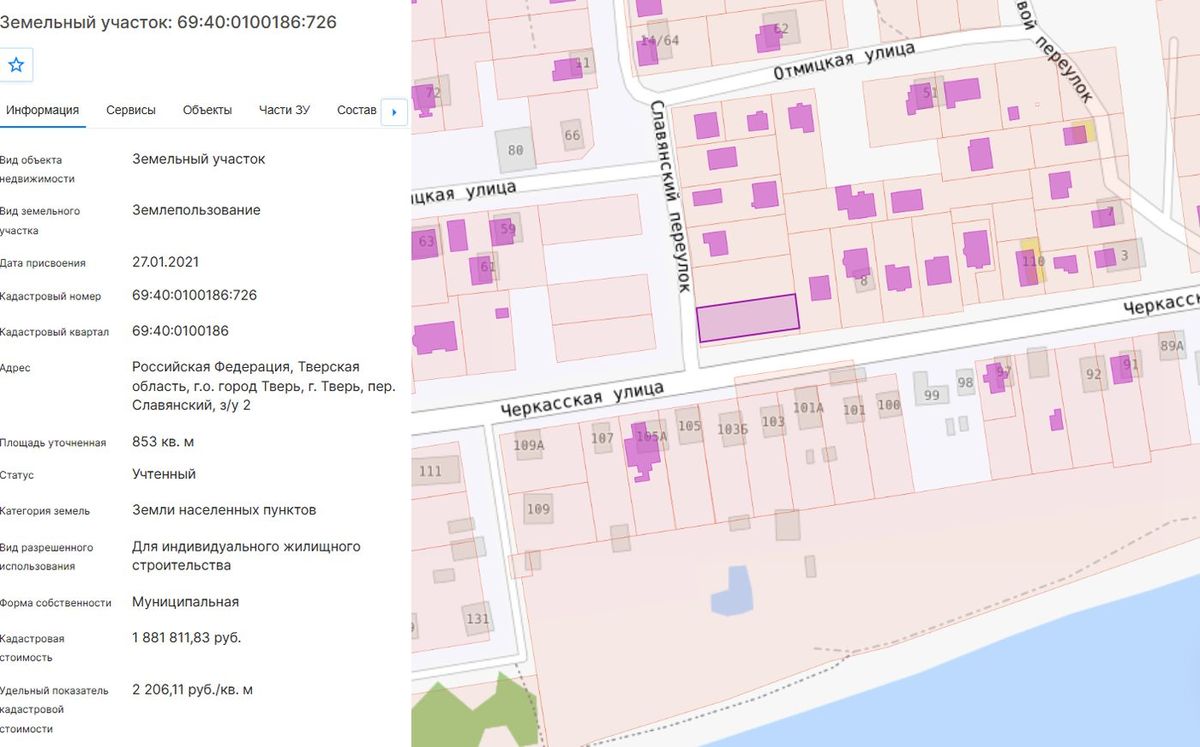Select building 66 on the map

[572, 136]
